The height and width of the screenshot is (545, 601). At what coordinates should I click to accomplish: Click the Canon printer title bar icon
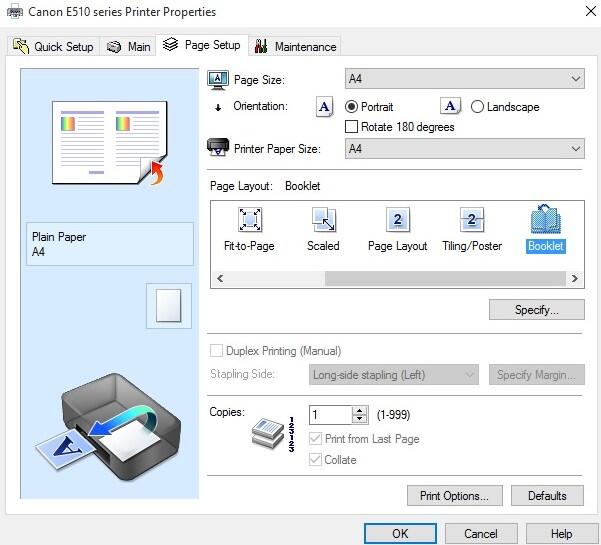click(x=15, y=11)
